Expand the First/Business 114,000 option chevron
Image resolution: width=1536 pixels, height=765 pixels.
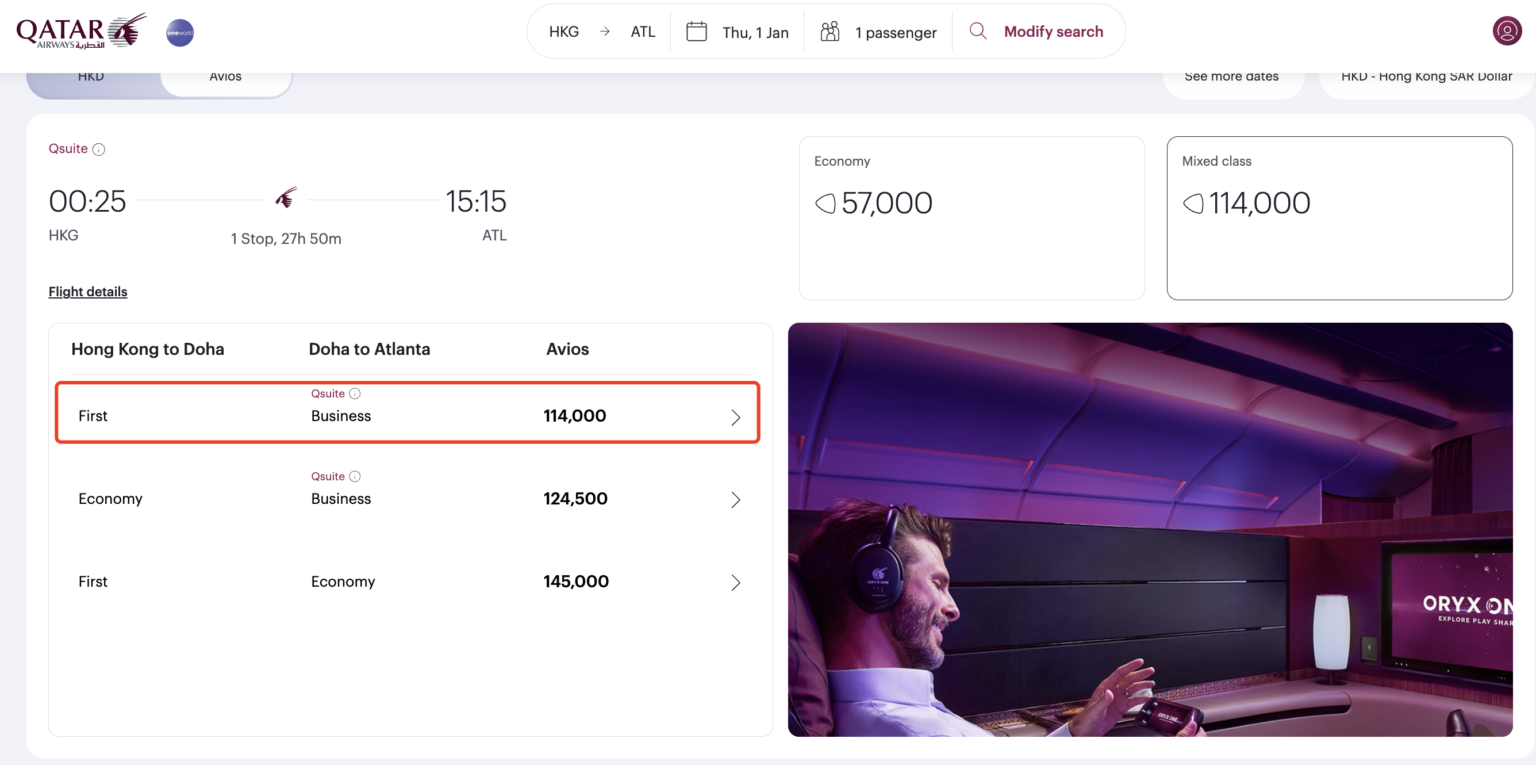point(736,417)
